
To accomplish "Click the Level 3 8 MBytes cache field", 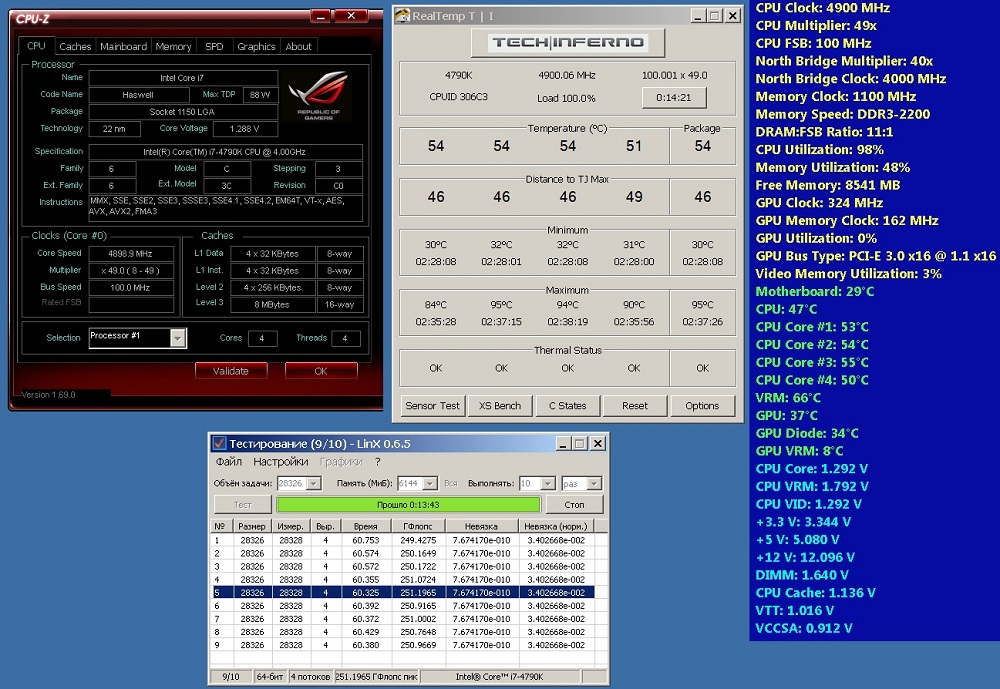I will coord(272,305).
